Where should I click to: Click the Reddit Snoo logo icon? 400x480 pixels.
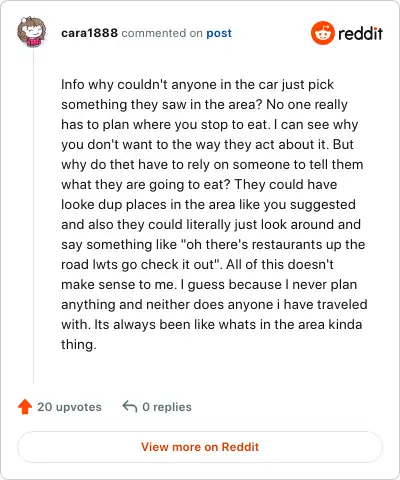click(322, 33)
